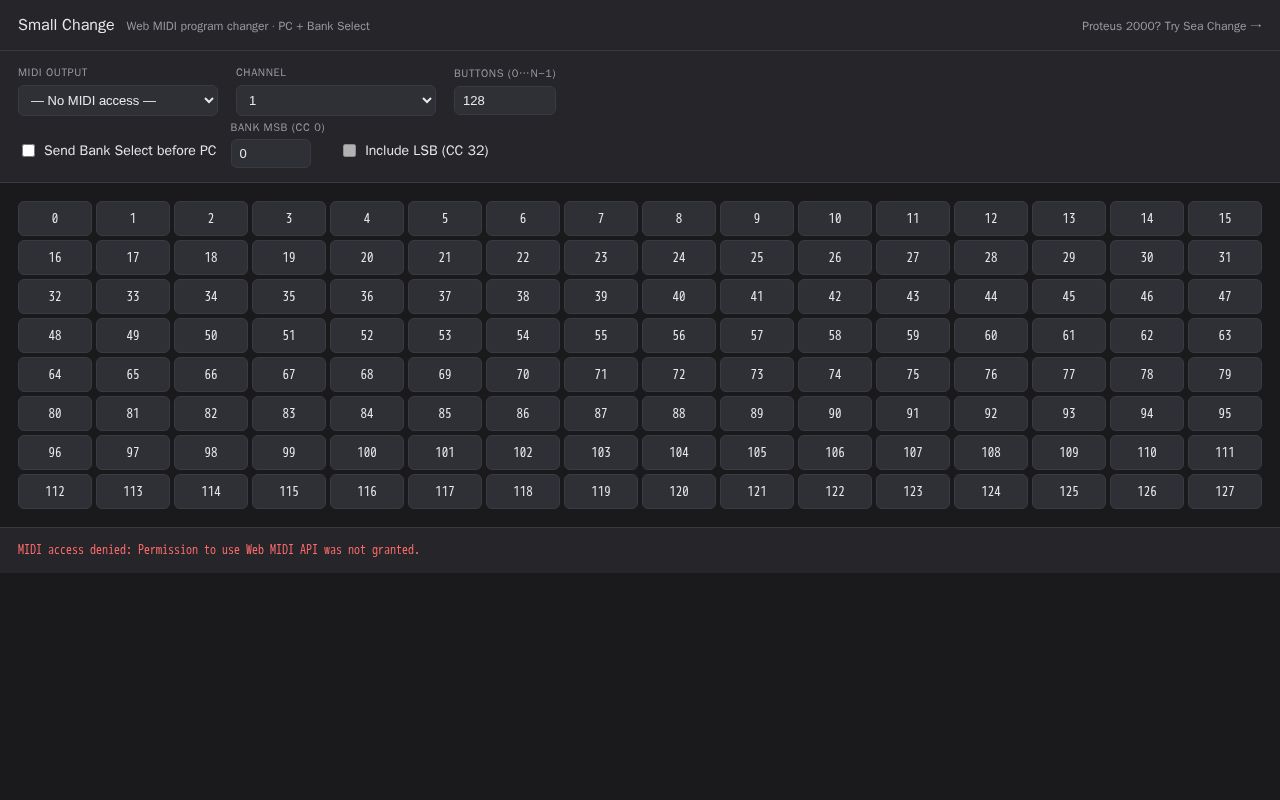Open the MIDI Output dropdown
Viewport: 1280px width, 800px height.
(x=118, y=100)
